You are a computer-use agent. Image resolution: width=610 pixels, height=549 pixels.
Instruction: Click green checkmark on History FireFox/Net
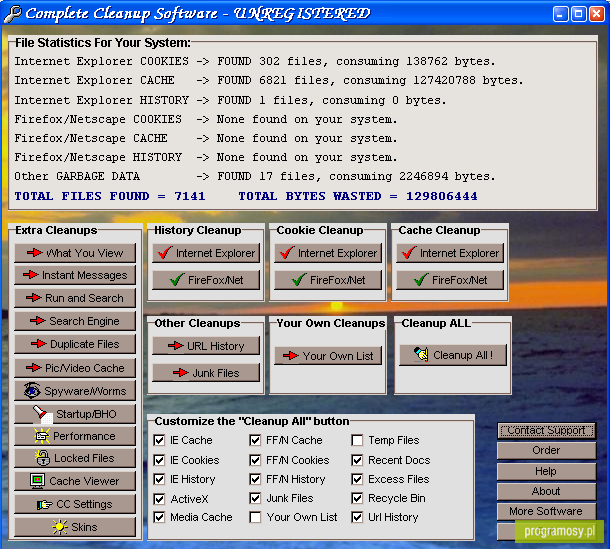(177, 279)
